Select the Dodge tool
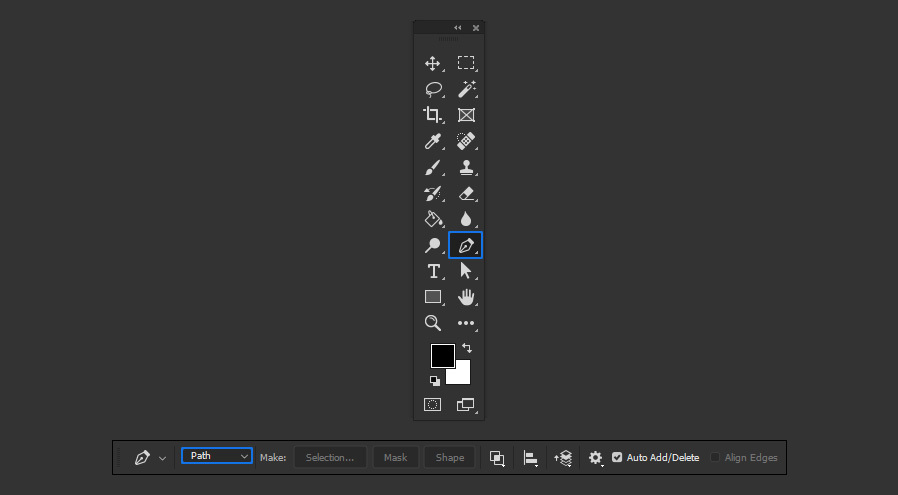The image size is (898, 495). point(432,246)
